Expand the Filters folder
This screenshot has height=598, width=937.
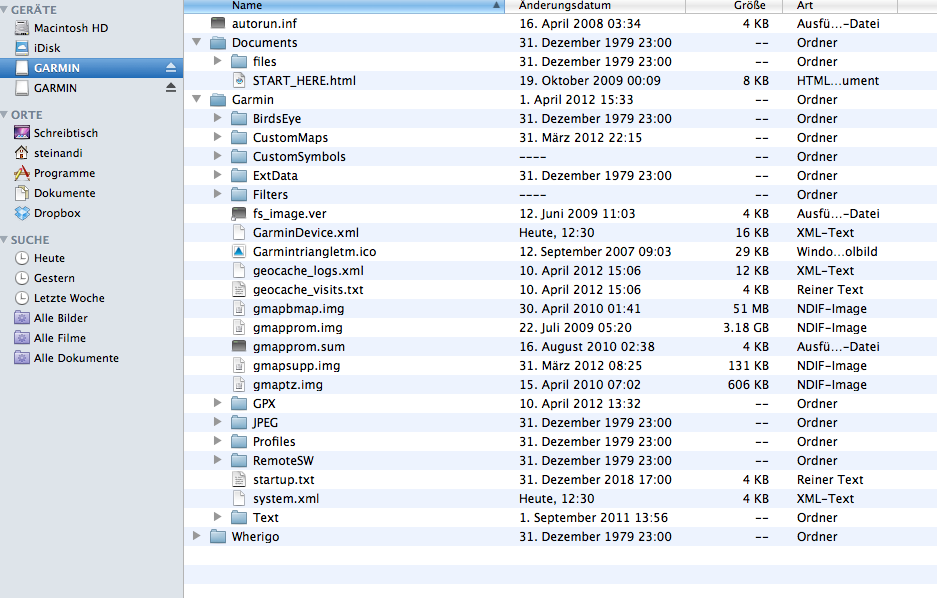[218, 194]
